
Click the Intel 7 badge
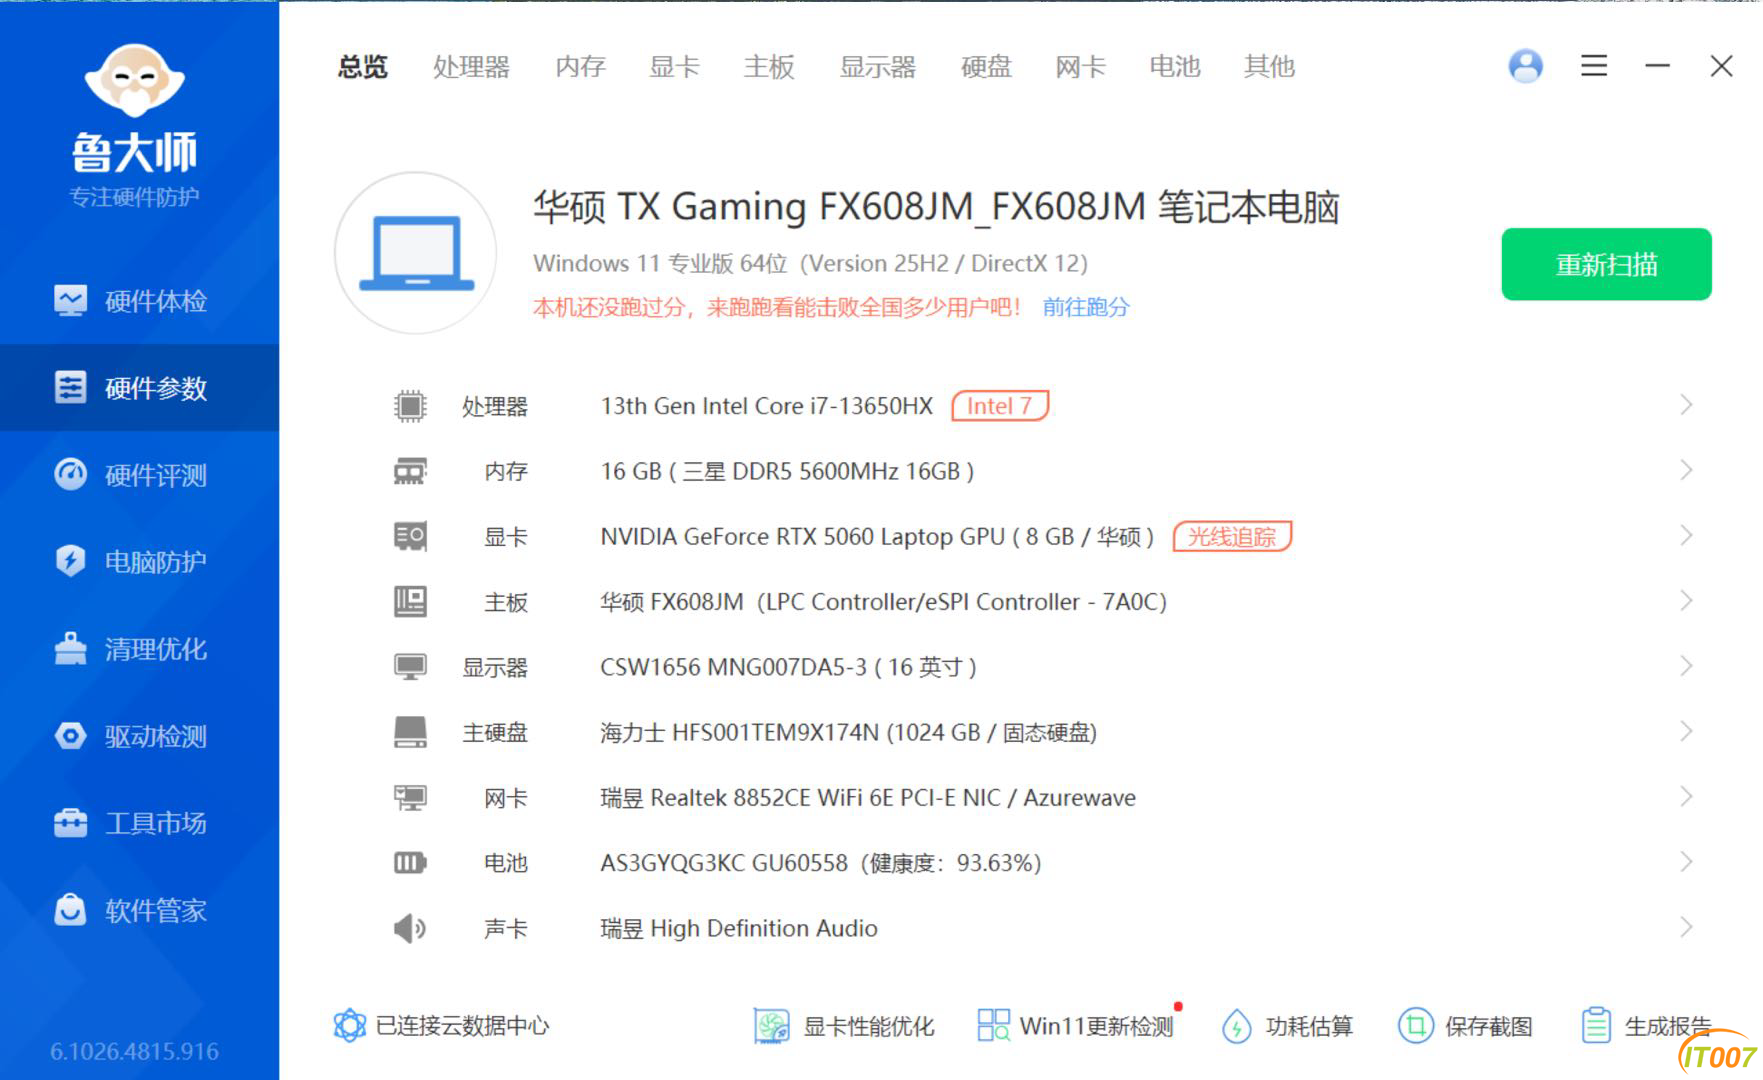[999, 406]
